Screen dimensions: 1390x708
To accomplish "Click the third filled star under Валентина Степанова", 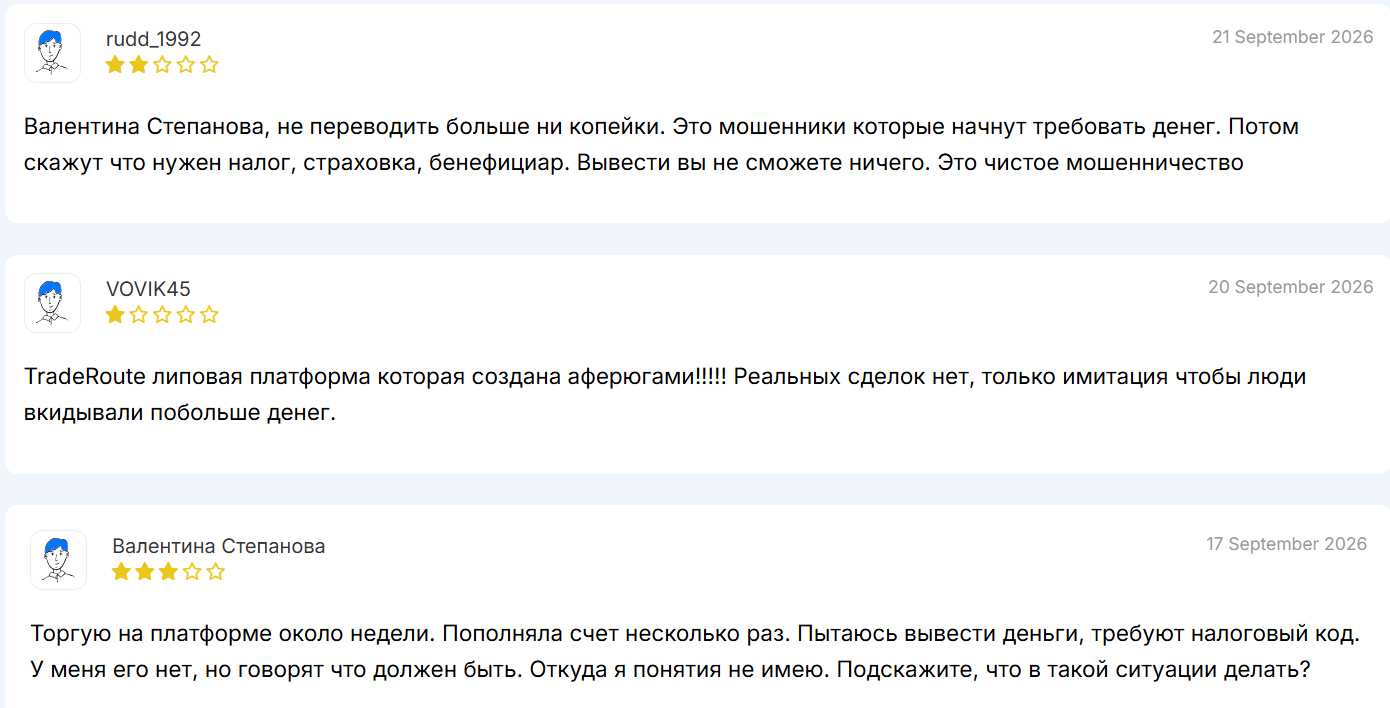I will tap(168, 572).
